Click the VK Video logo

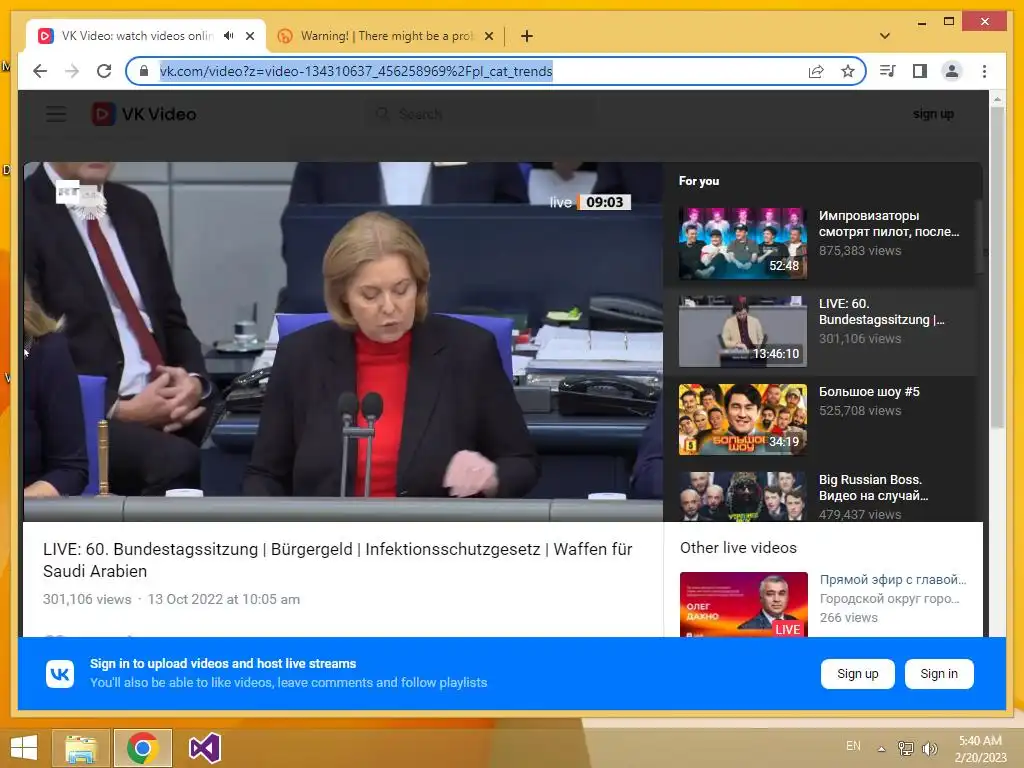pyautogui.click(x=144, y=114)
